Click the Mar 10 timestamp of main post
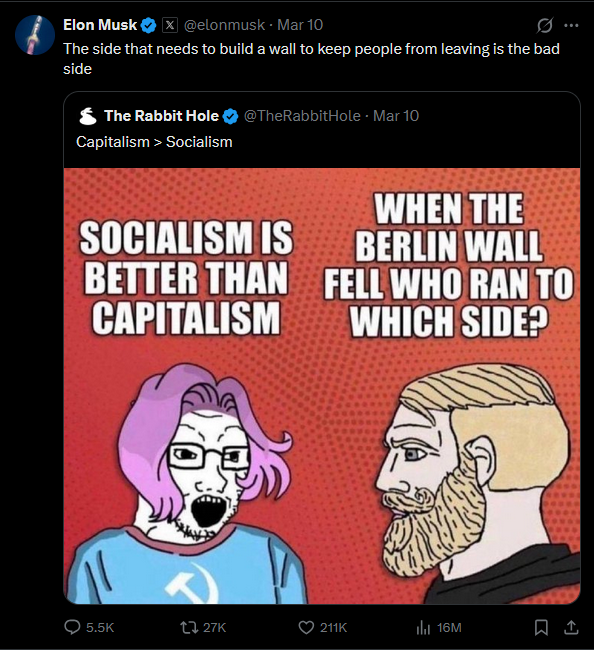594x650 pixels. pos(300,25)
